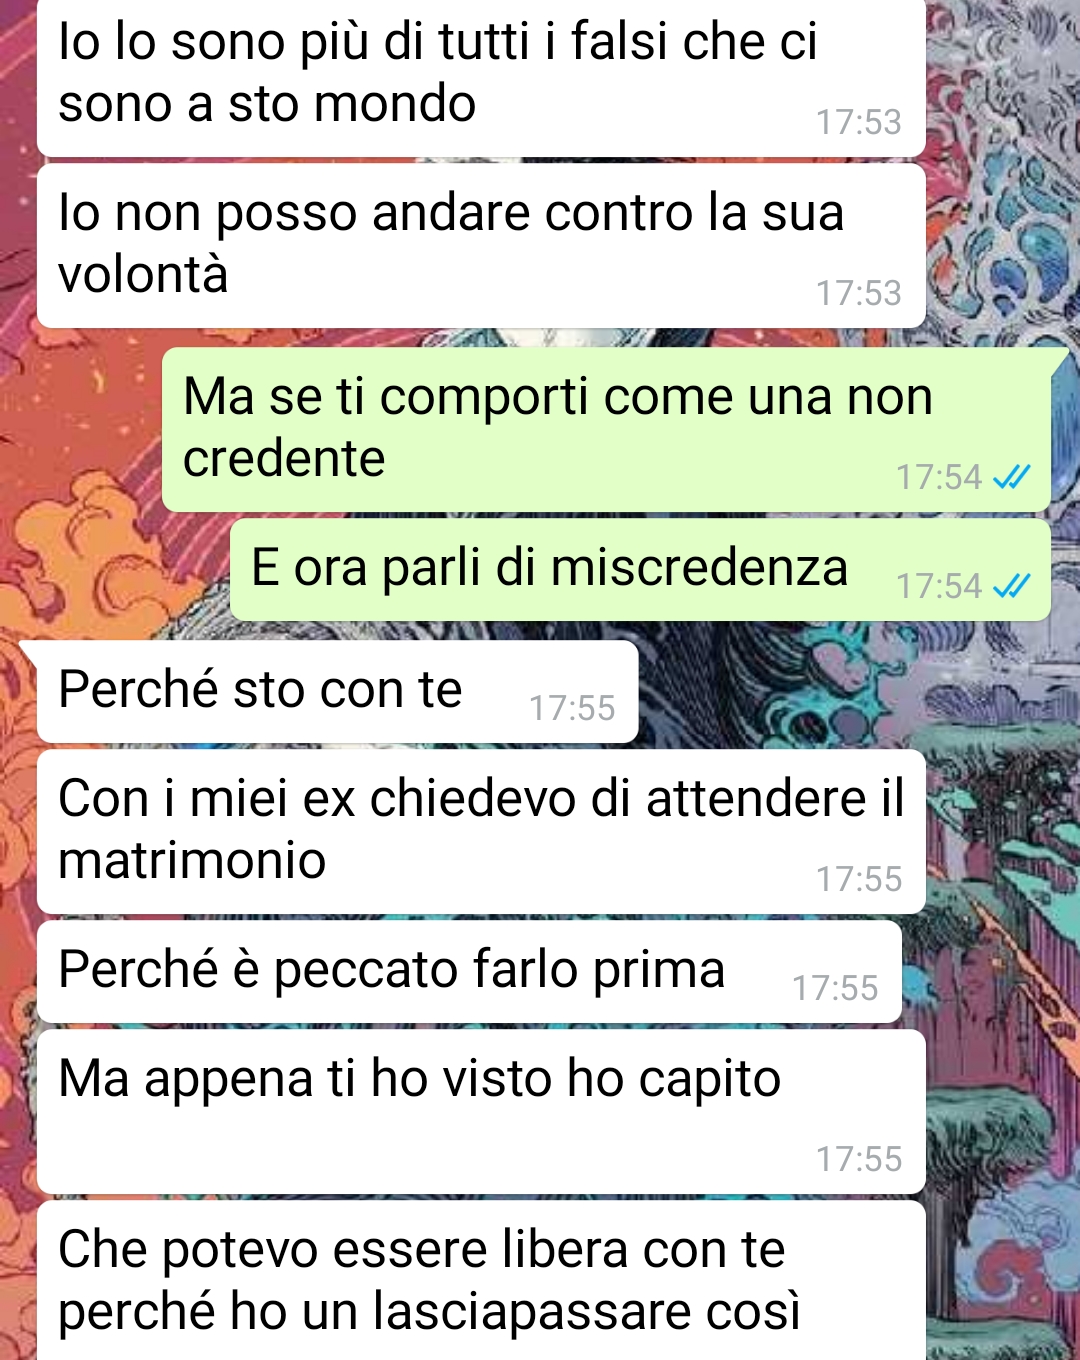This screenshot has height=1360, width=1080.
Task: Tap the message 'Perché è peccato farlo prima'
Action: [x=469, y=971]
